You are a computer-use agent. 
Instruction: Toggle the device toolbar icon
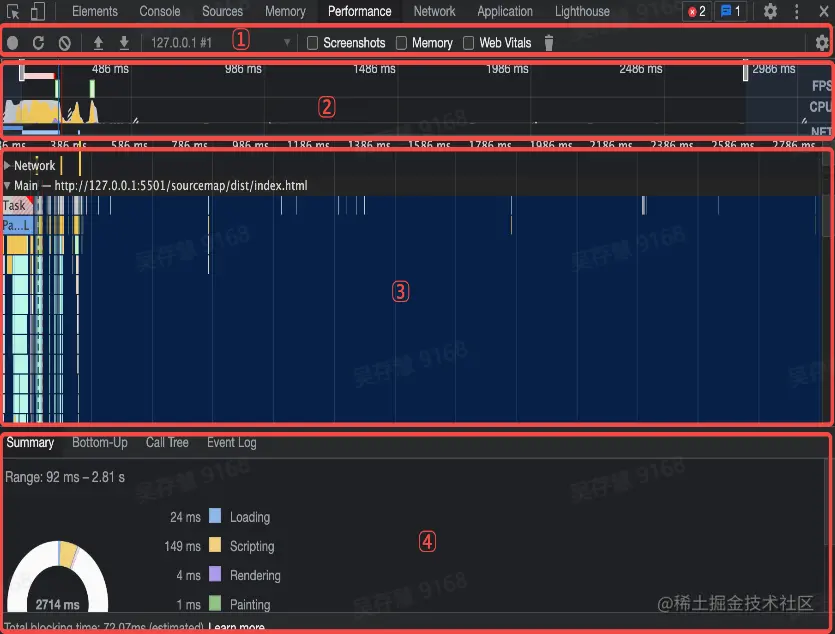(37, 11)
